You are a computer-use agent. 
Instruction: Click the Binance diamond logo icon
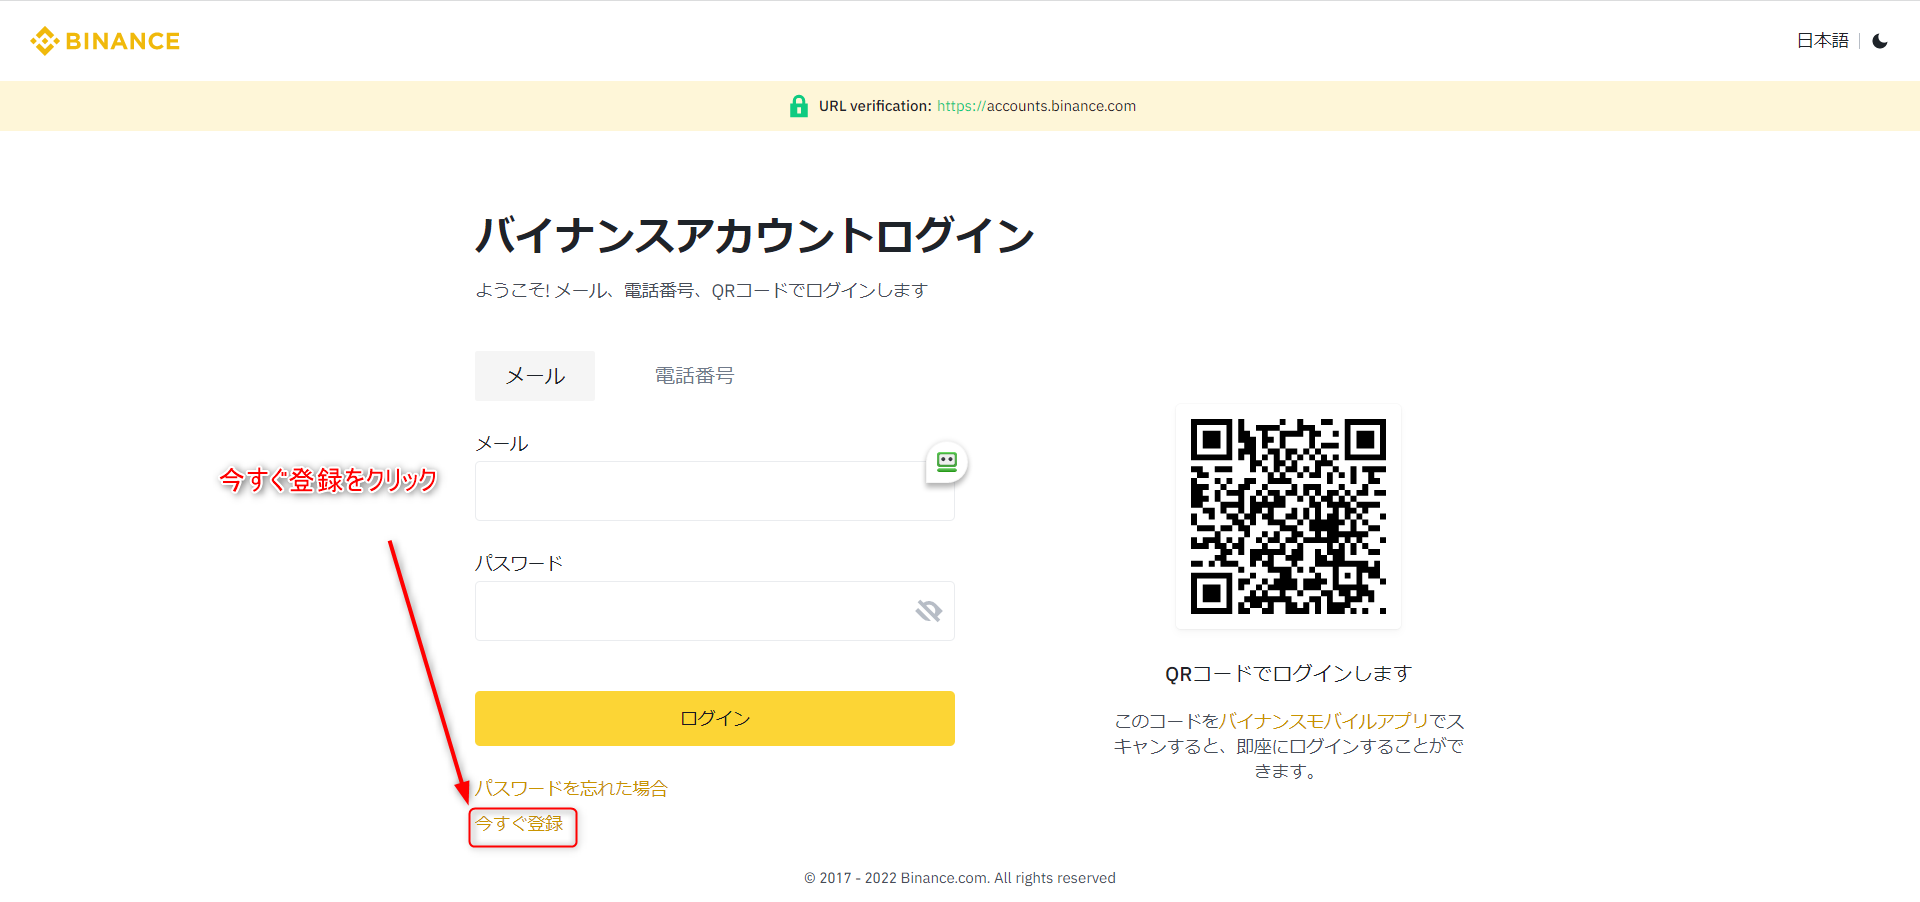44,41
